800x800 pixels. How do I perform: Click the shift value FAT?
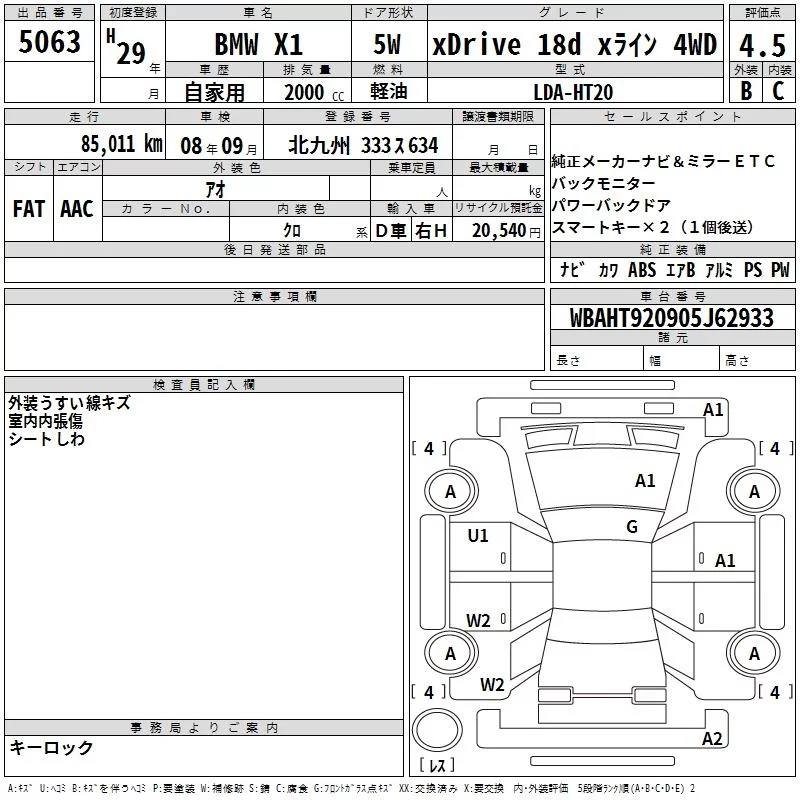[29, 209]
